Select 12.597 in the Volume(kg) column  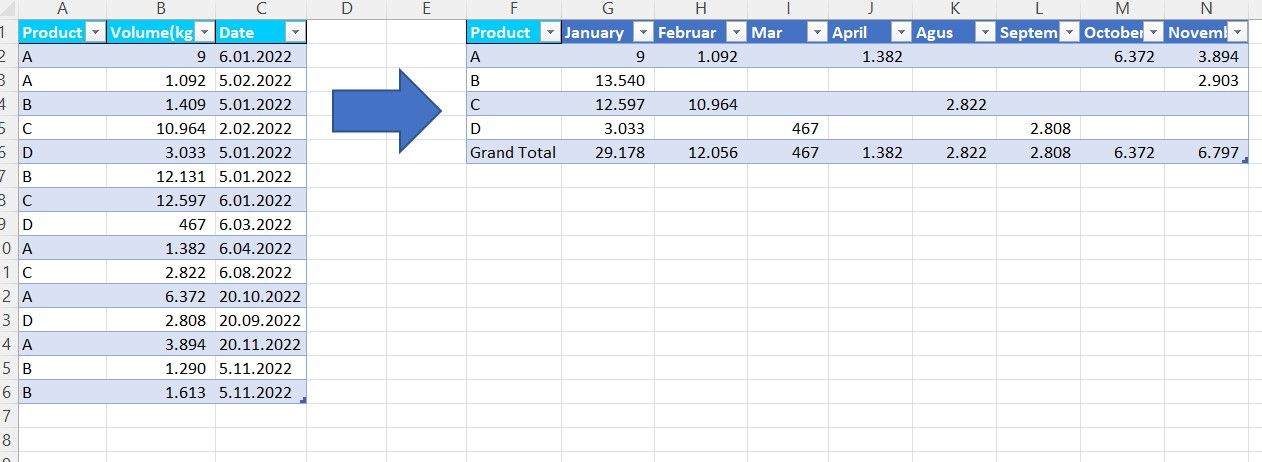tap(161, 201)
